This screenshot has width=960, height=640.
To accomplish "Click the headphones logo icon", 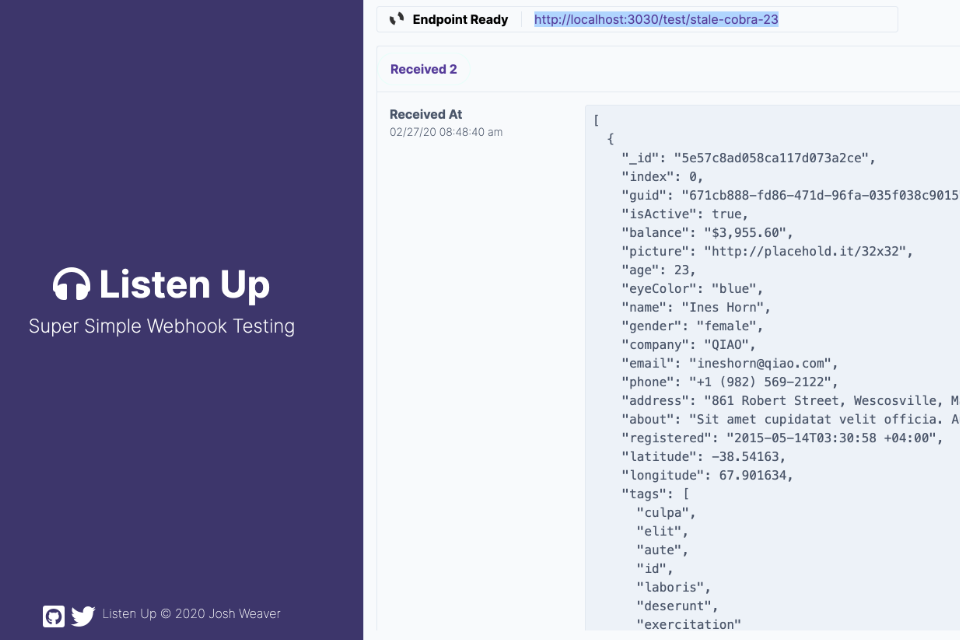I will pyautogui.click(x=71, y=284).
